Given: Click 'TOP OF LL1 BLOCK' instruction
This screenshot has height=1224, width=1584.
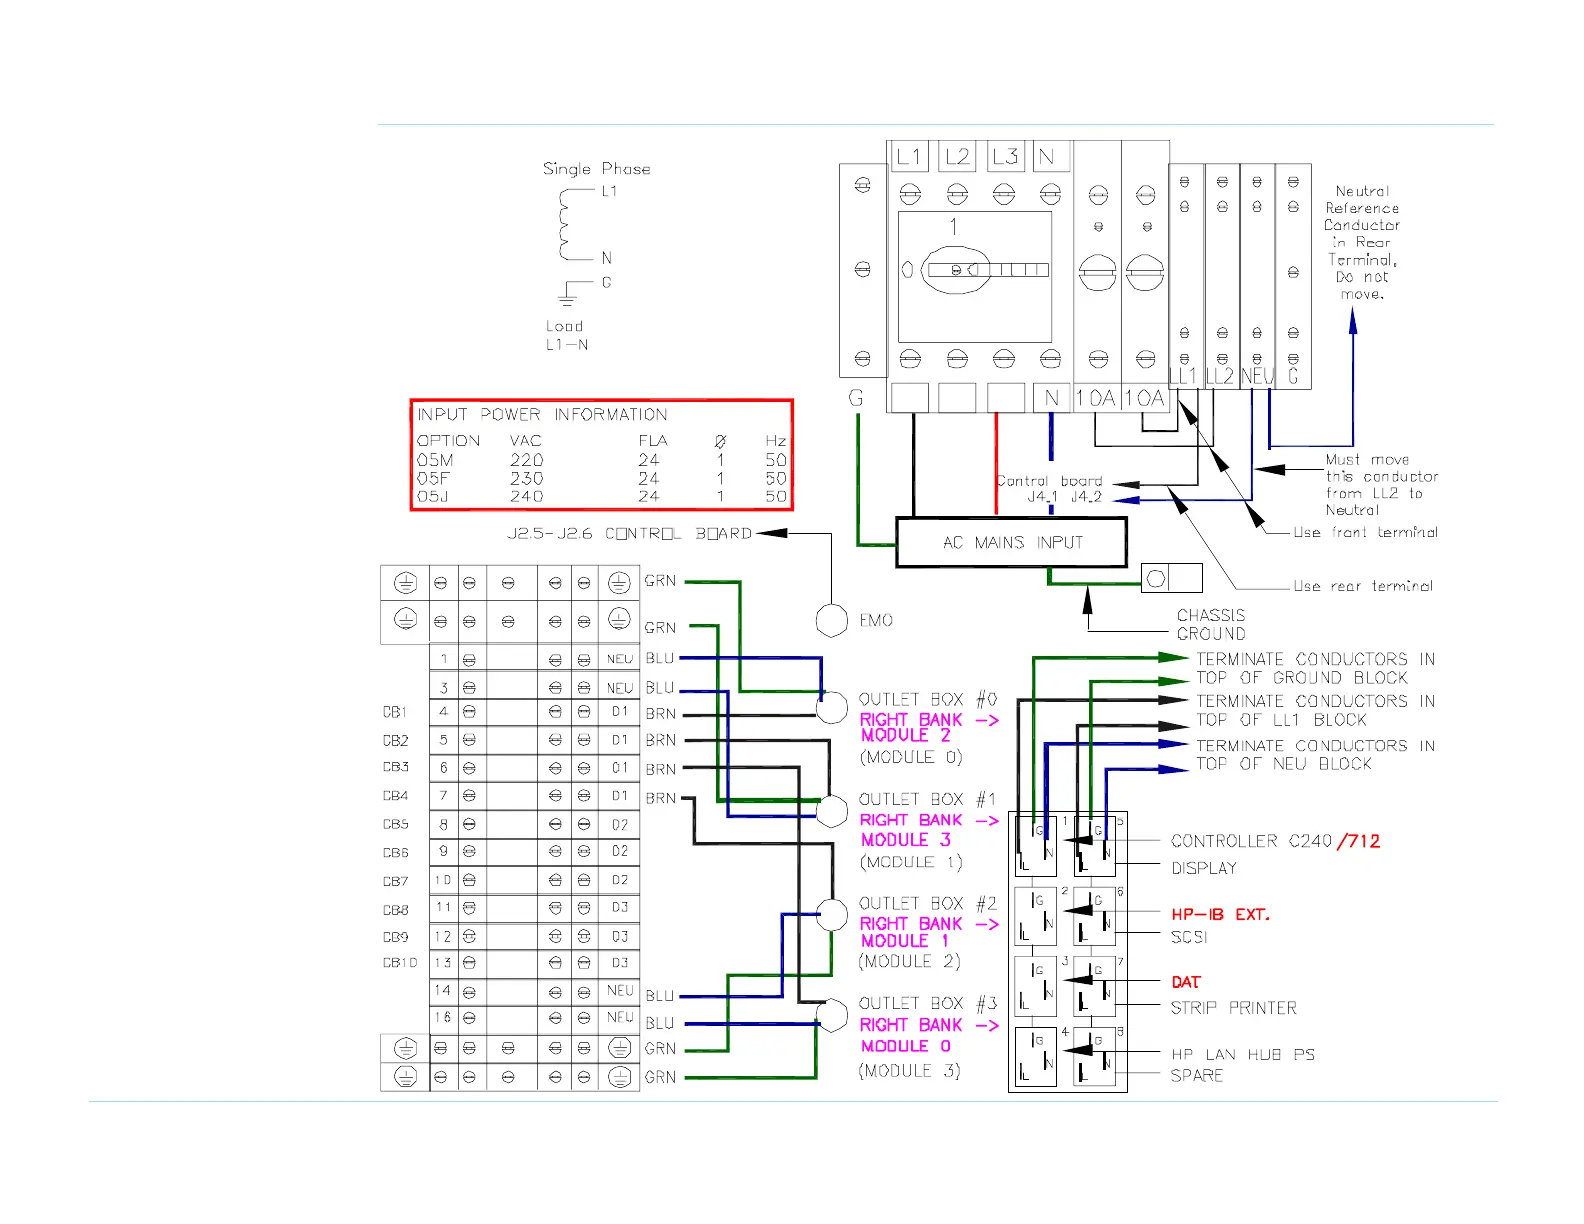Looking at the screenshot, I should pyautogui.click(x=1281, y=720).
